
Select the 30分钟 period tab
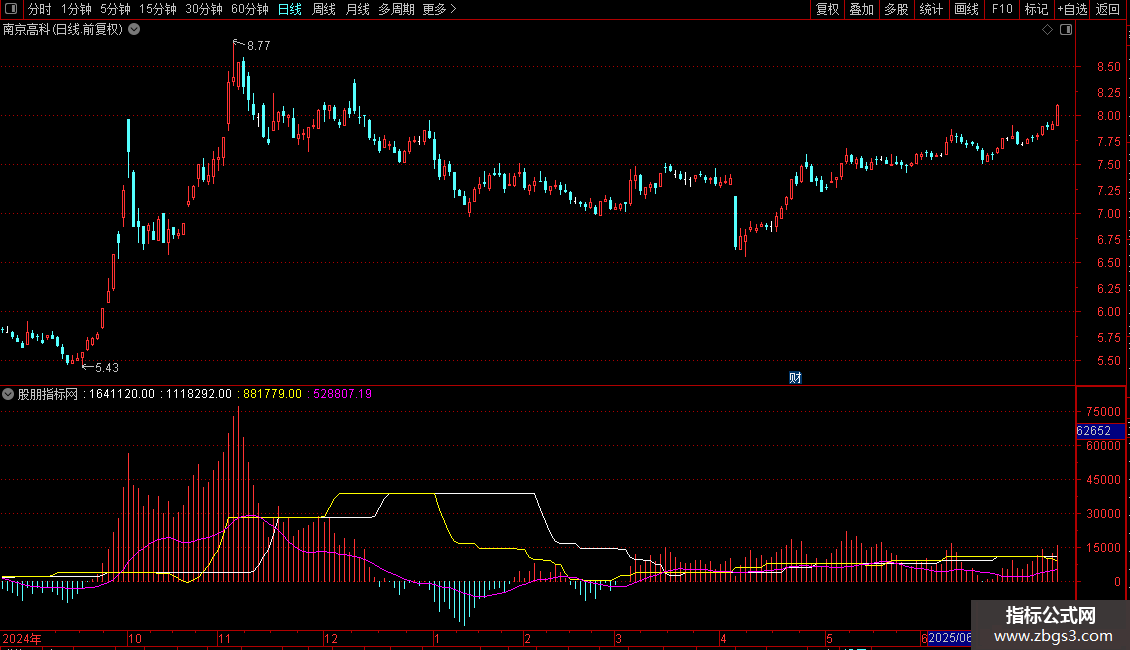(x=204, y=9)
